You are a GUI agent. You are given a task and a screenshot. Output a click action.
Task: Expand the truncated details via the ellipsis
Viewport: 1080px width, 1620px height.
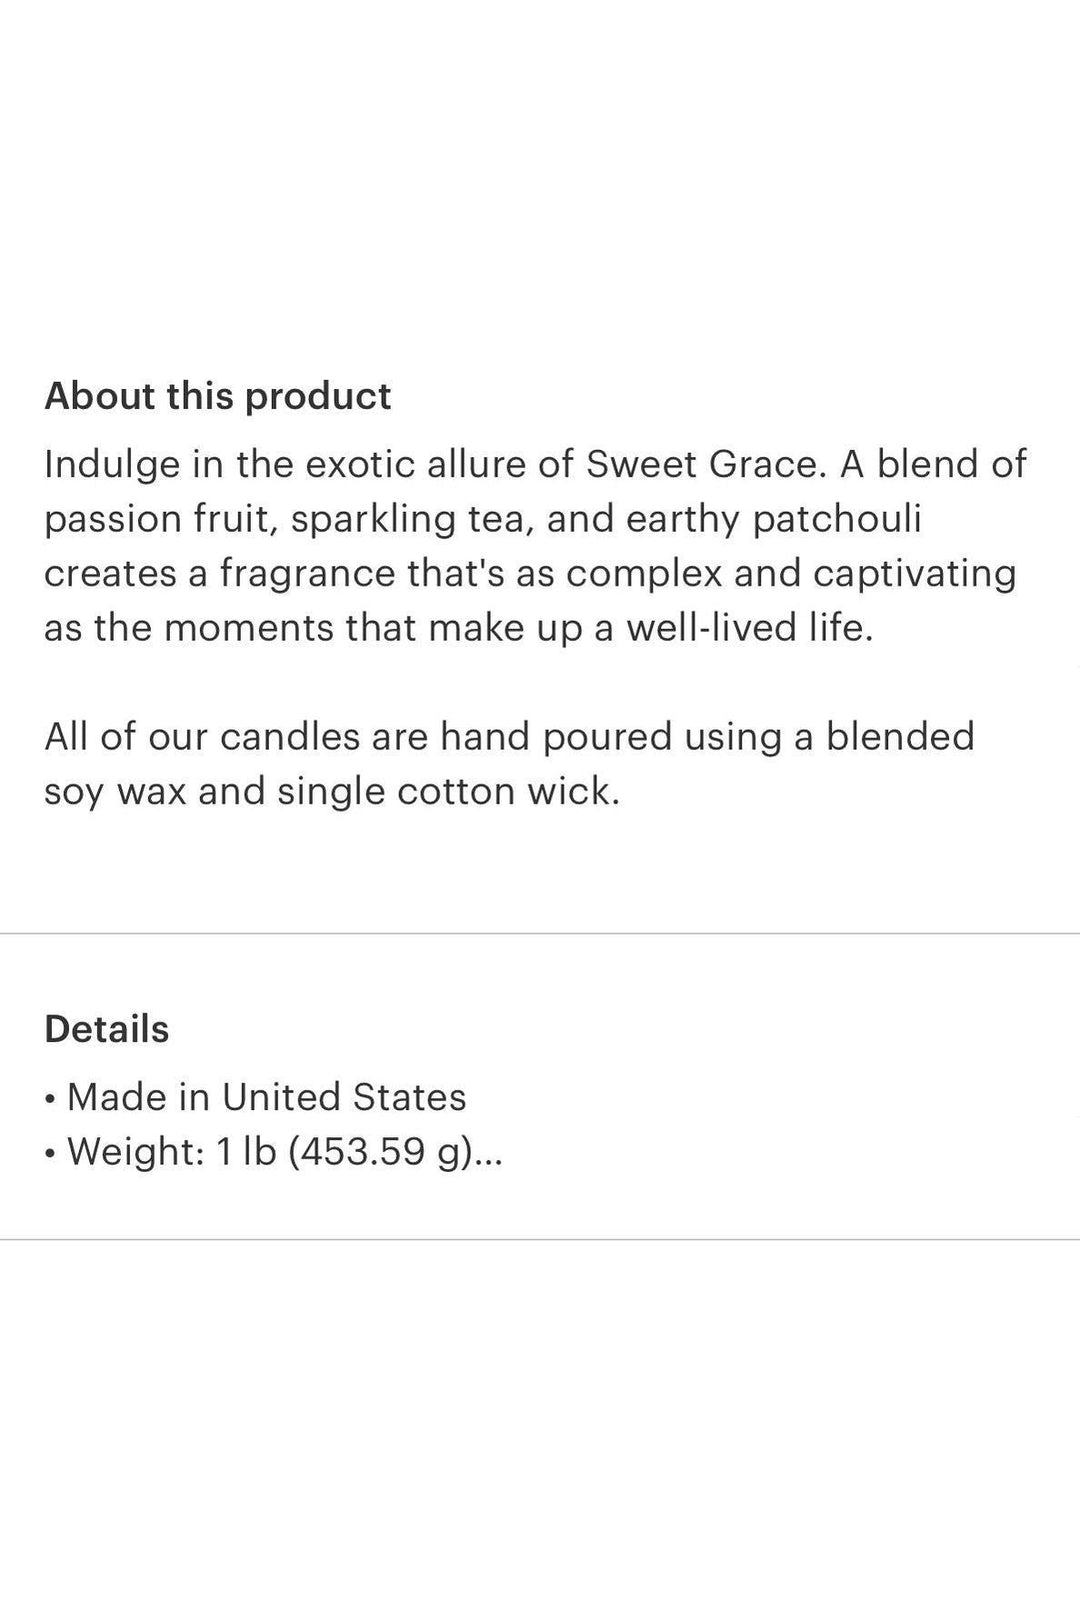(x=489, y=1153)
